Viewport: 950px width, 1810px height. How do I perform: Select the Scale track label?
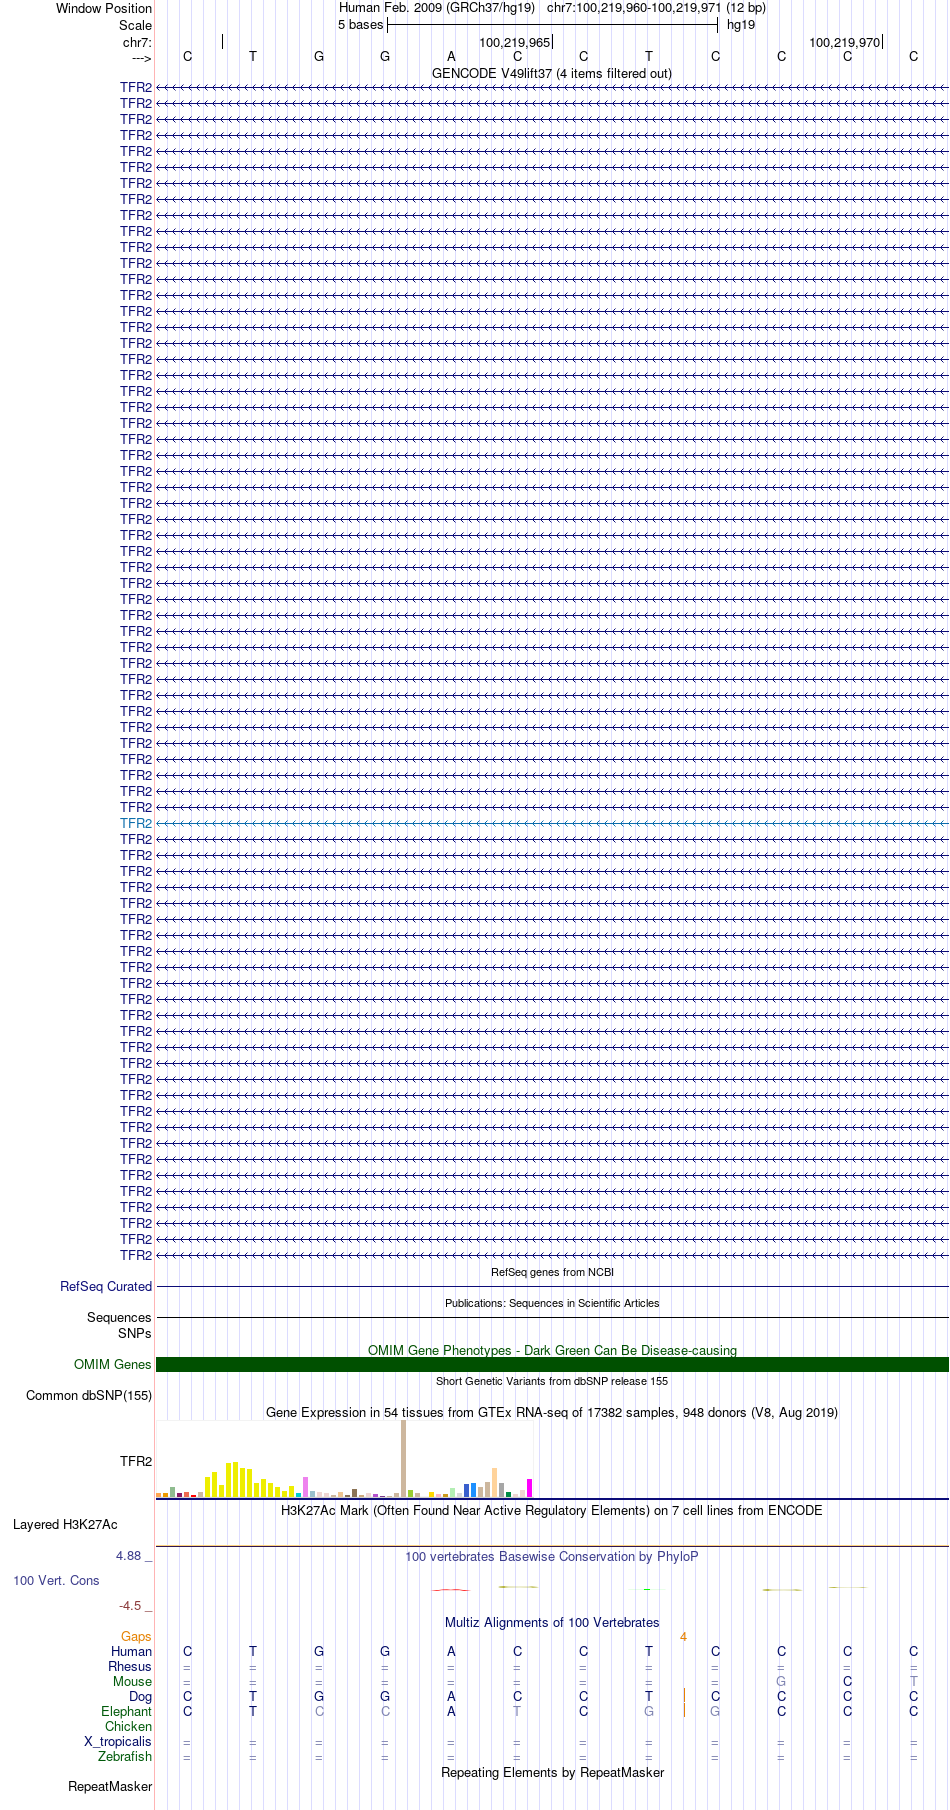point(135,25)
